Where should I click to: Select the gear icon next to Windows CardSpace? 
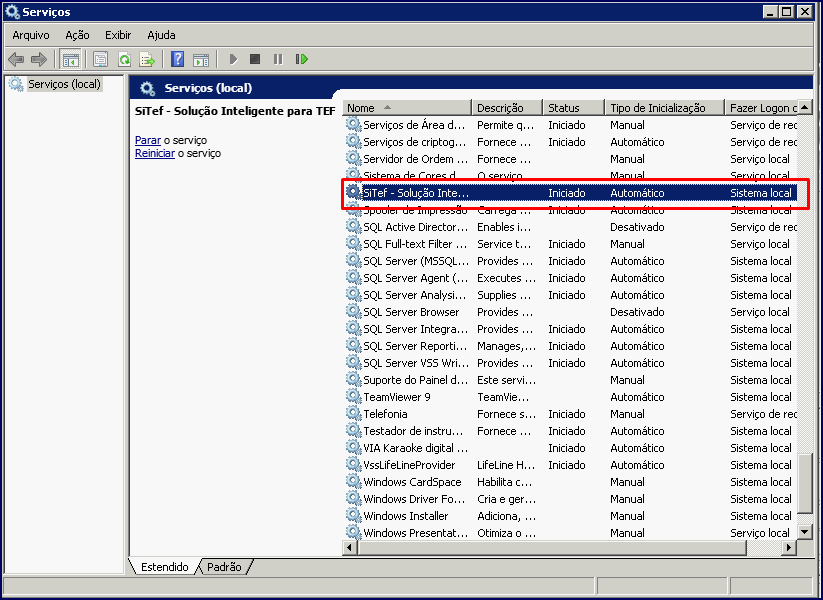pyautogui.click(x=354, y=481)
